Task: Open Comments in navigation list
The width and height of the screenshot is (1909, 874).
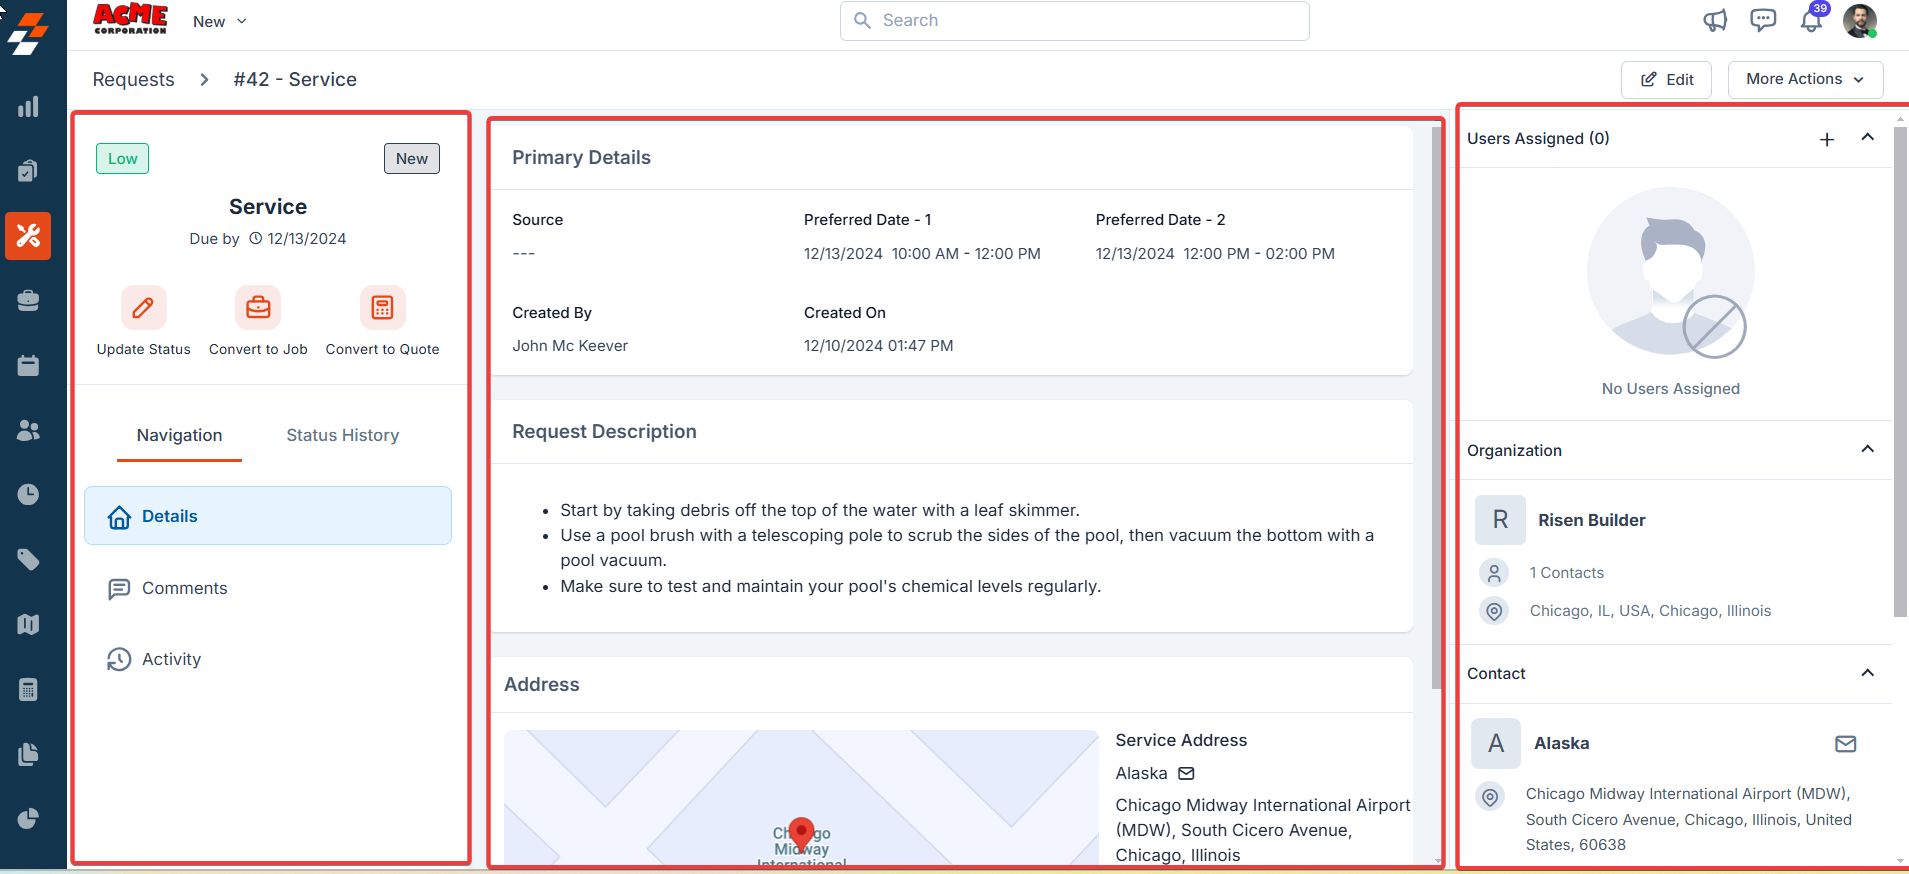Action: pos(268,588)
